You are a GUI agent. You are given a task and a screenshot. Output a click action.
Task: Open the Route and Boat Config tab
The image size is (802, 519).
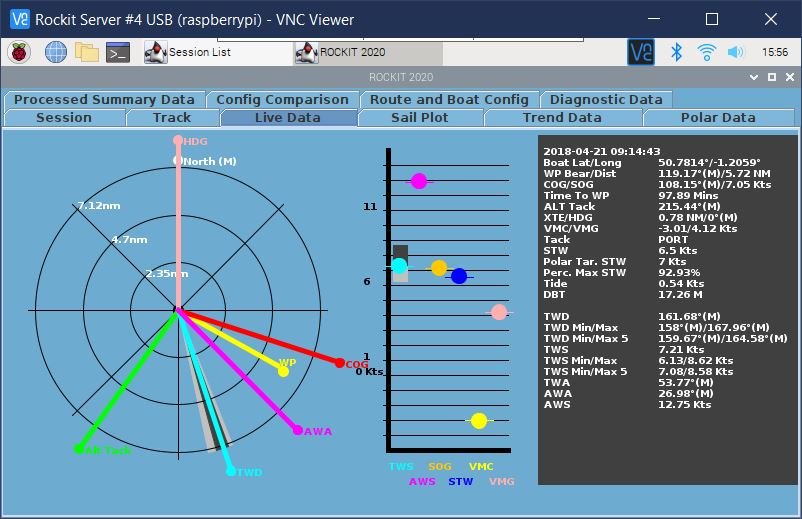tap(449, 99)
